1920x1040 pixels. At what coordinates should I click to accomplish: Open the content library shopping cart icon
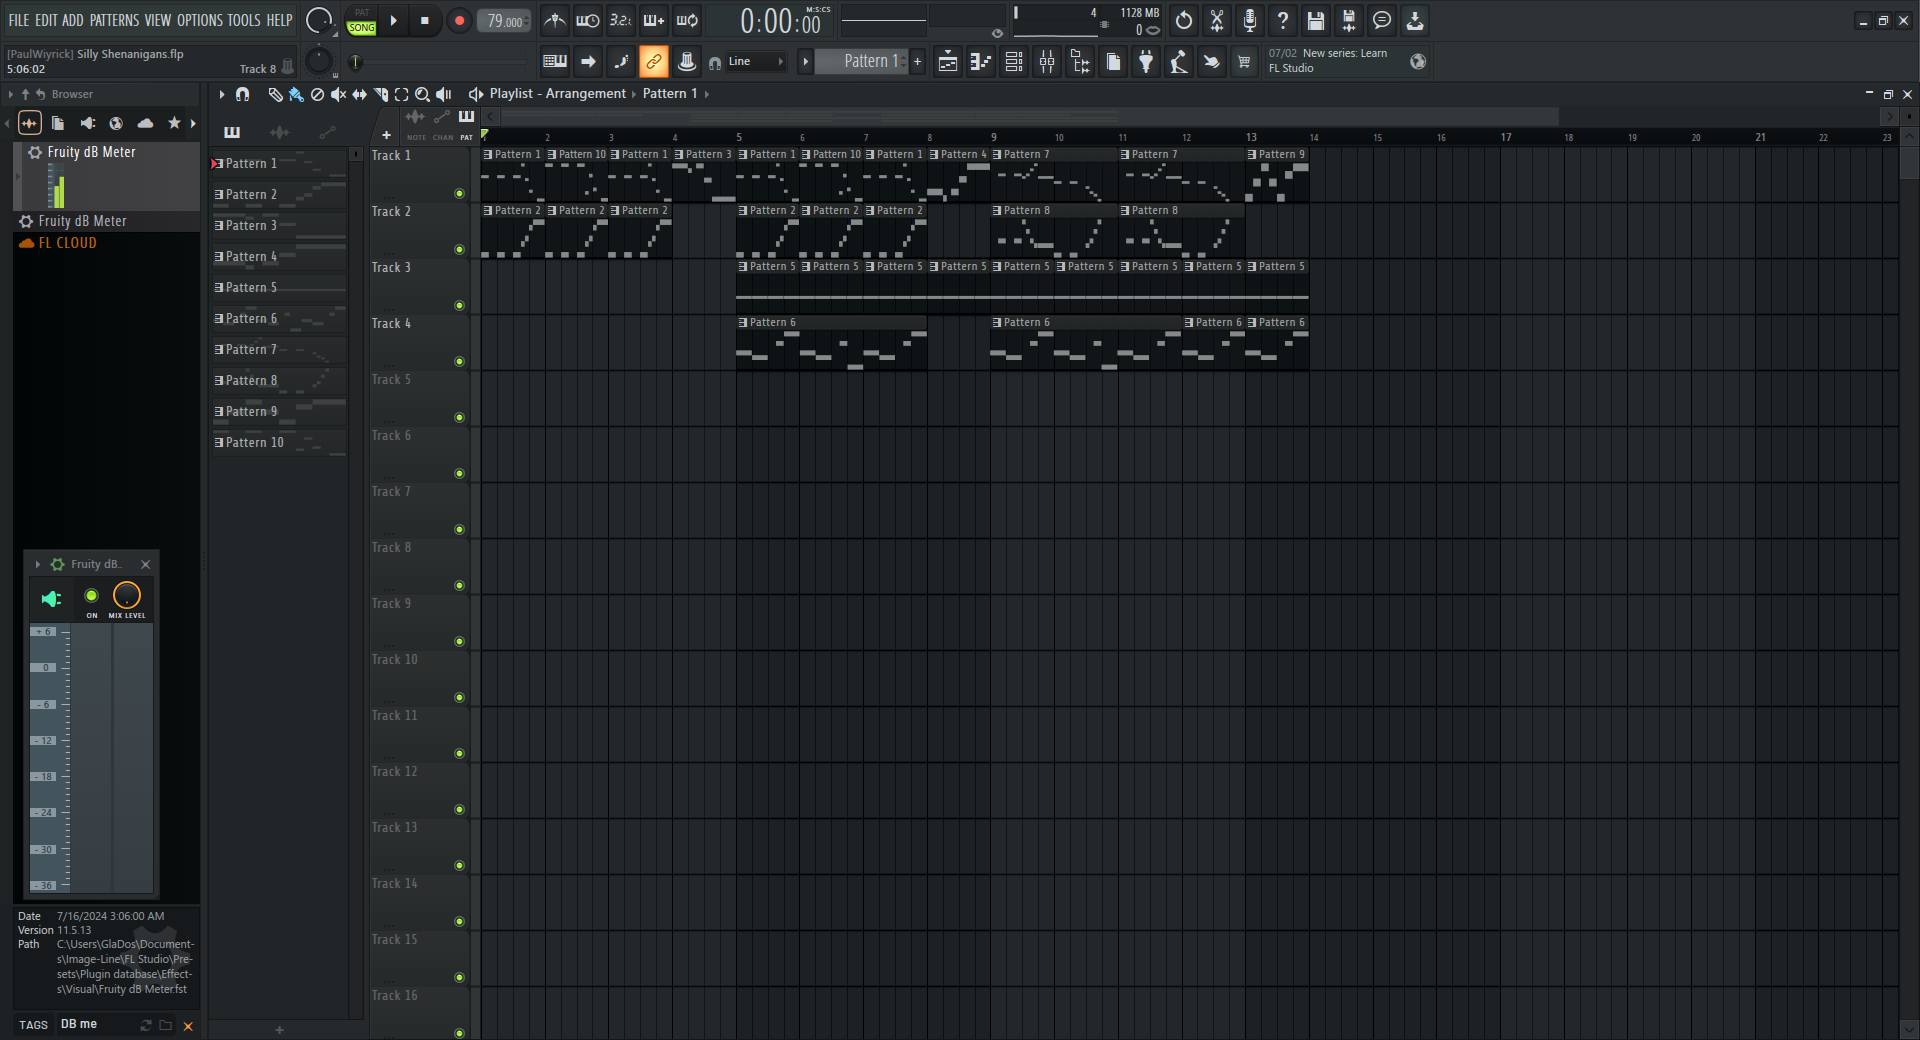click(x=1244, y=62)
